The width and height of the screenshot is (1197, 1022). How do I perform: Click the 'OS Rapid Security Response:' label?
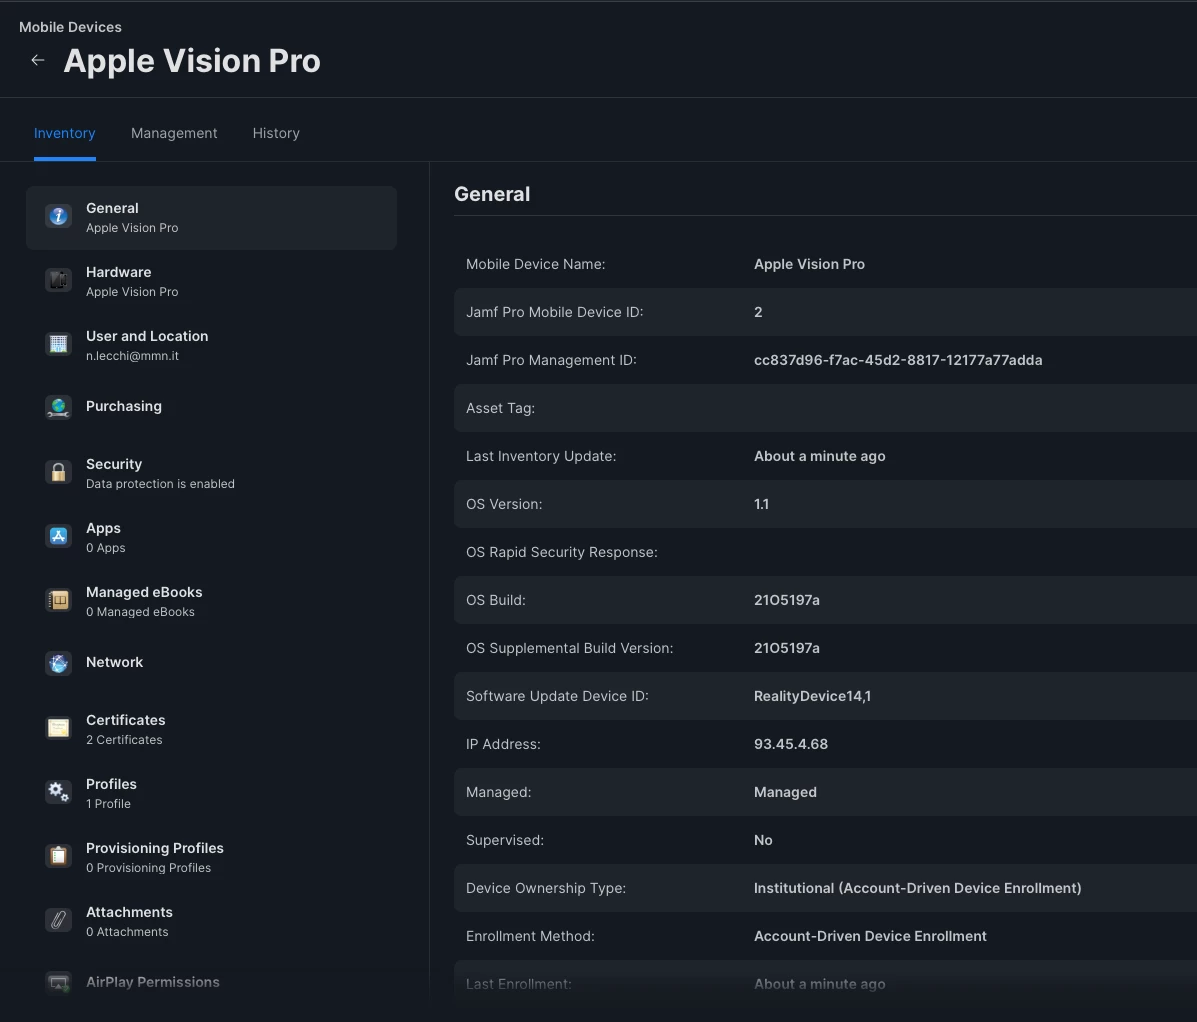[561, 553]
